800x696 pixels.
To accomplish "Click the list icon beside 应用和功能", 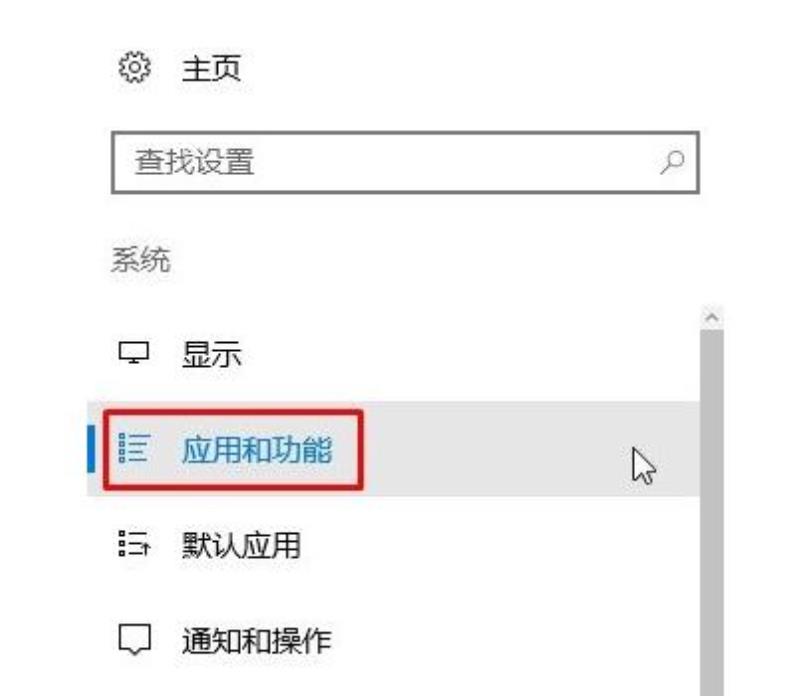I will (135, 448).
